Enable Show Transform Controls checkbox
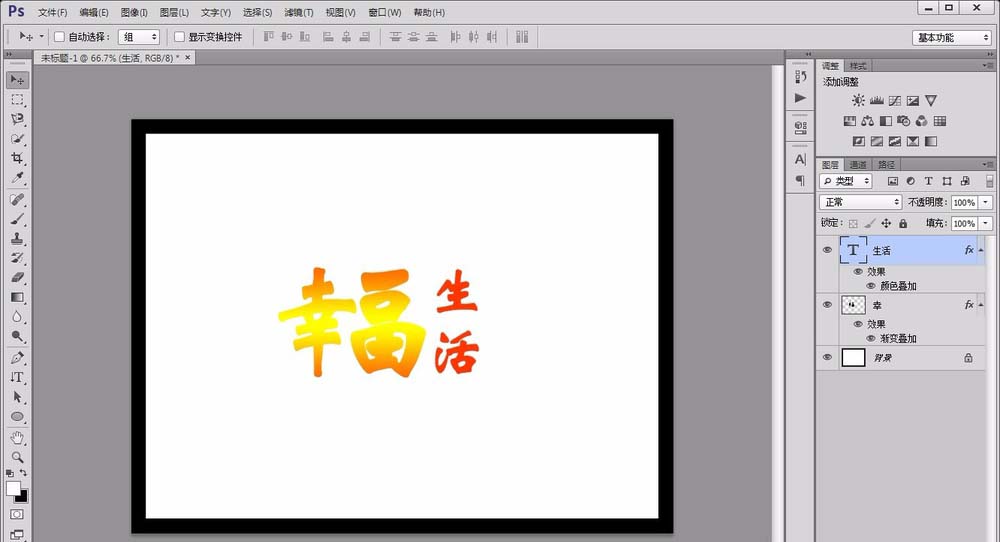 (179, 37)
